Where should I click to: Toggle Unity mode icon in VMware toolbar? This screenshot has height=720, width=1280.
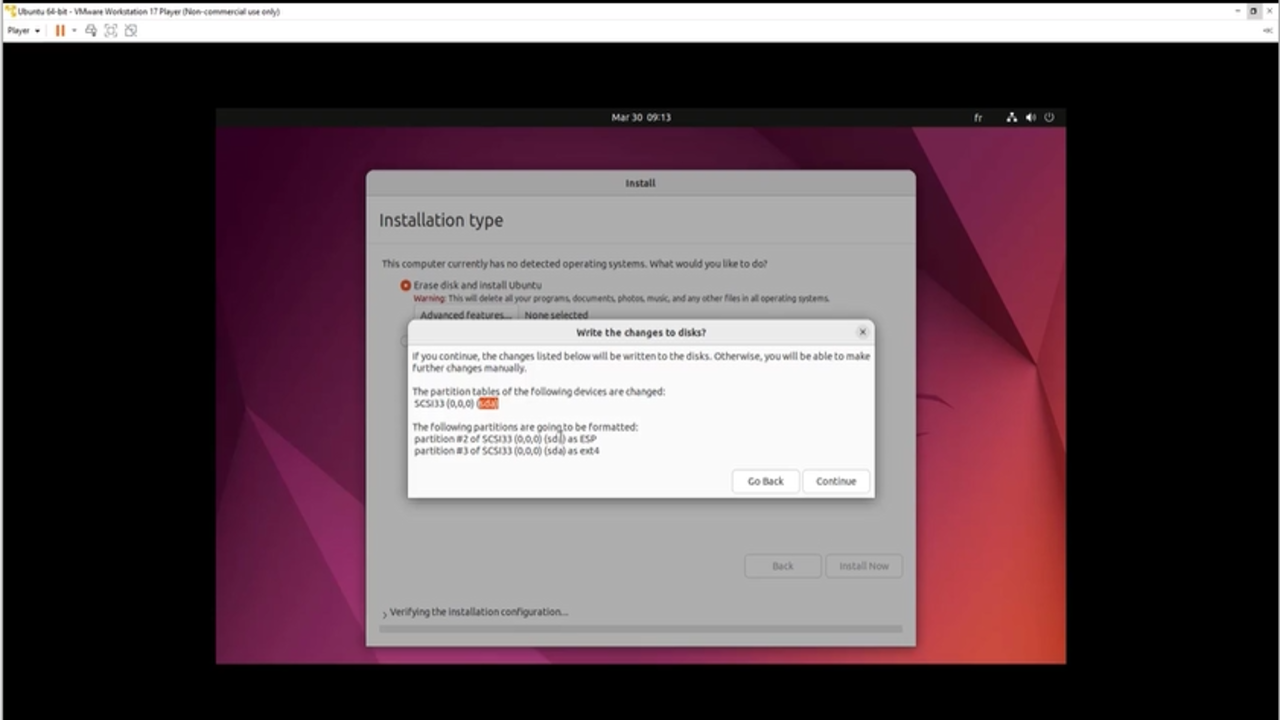(131, 31)
